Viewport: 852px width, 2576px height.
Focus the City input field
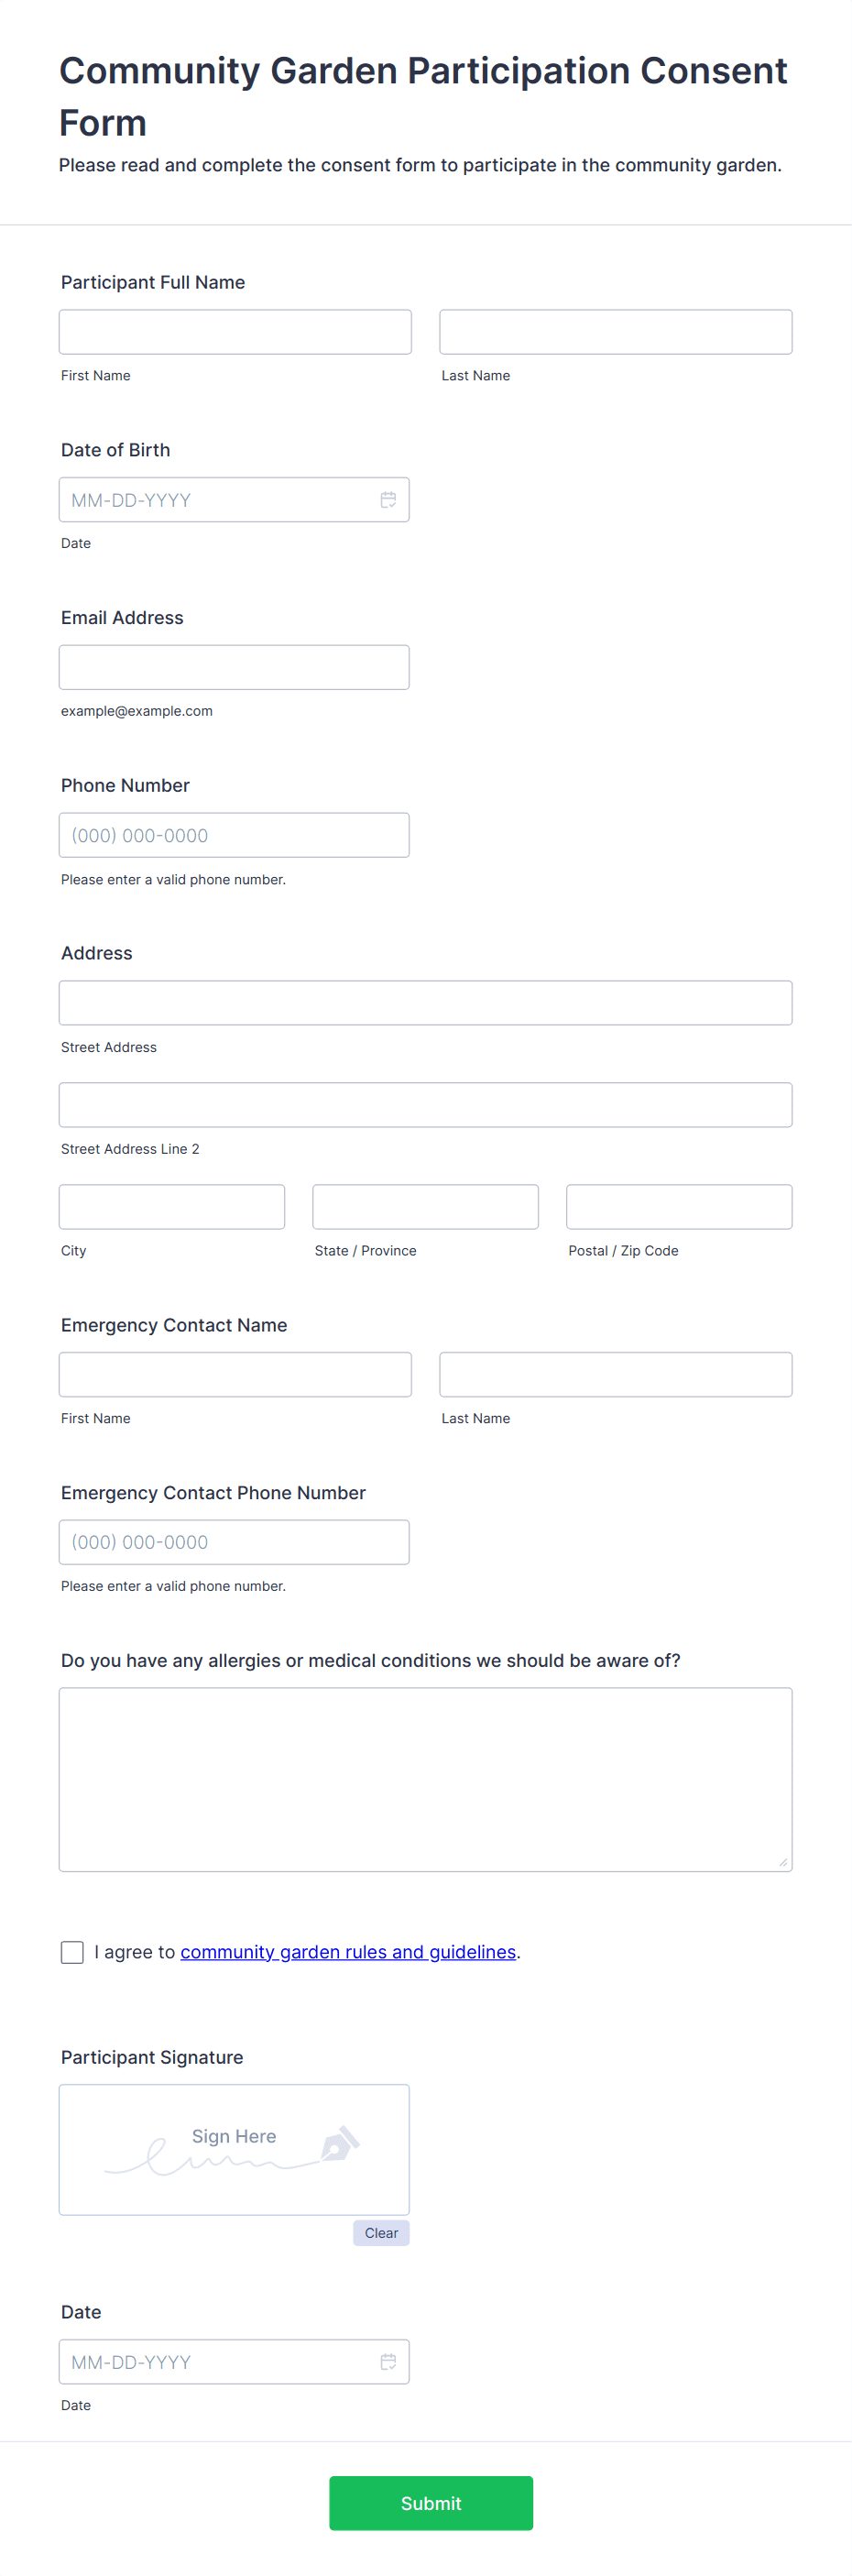pyautogui.click(x=172, y=1207)
